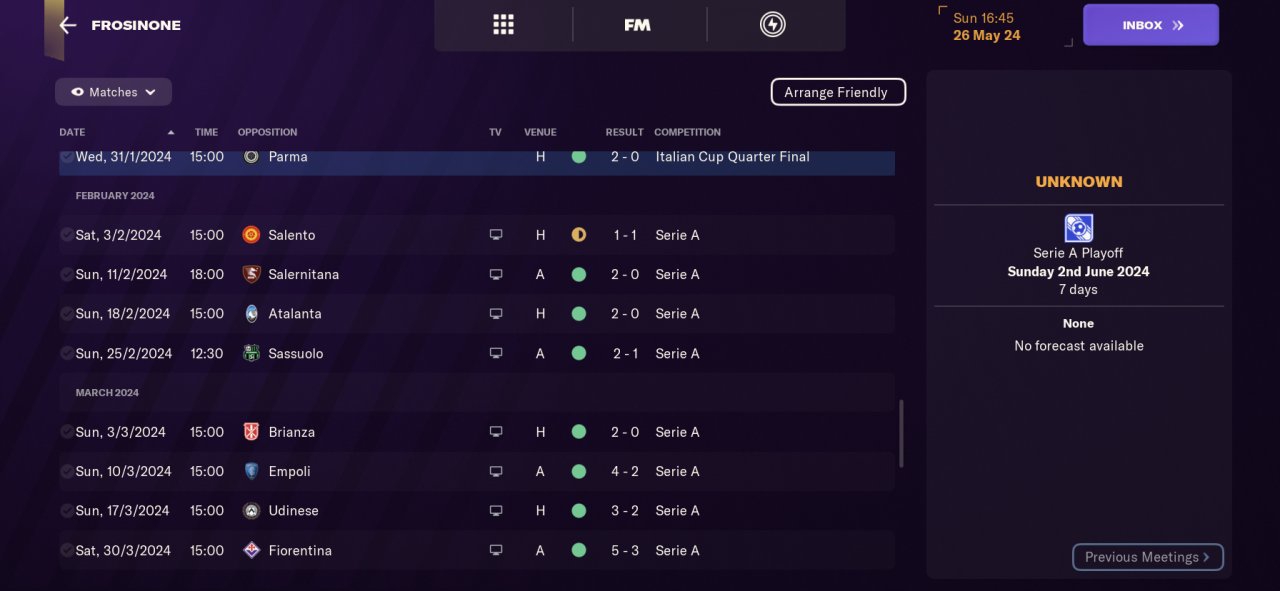This screenshot has width=1280, height=591.
Task: Click the fixtures list scrollbar
Action: click(x=901, y=433)
